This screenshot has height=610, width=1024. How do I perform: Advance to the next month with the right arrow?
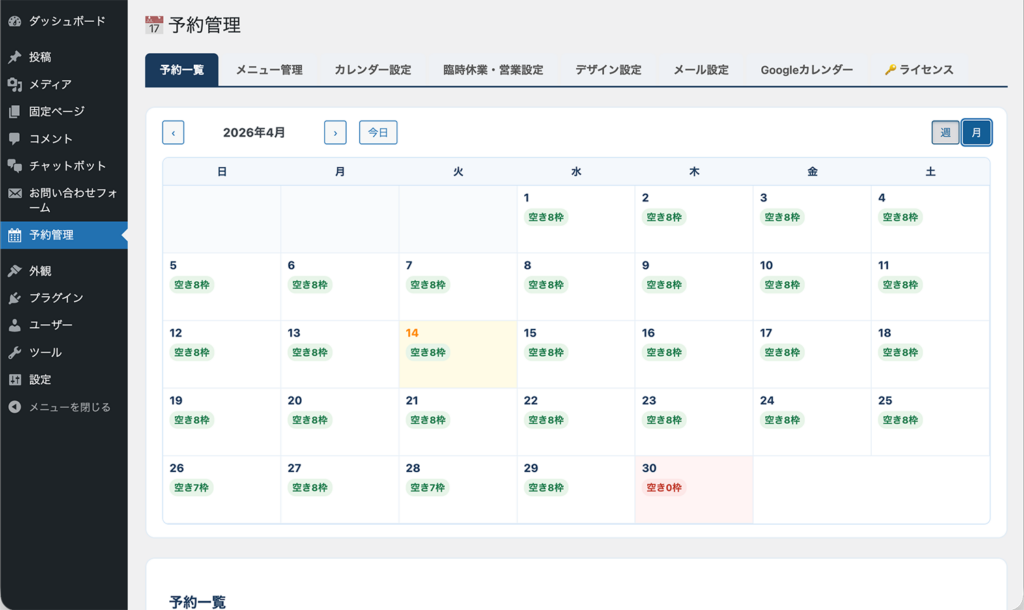pos(335,131)
